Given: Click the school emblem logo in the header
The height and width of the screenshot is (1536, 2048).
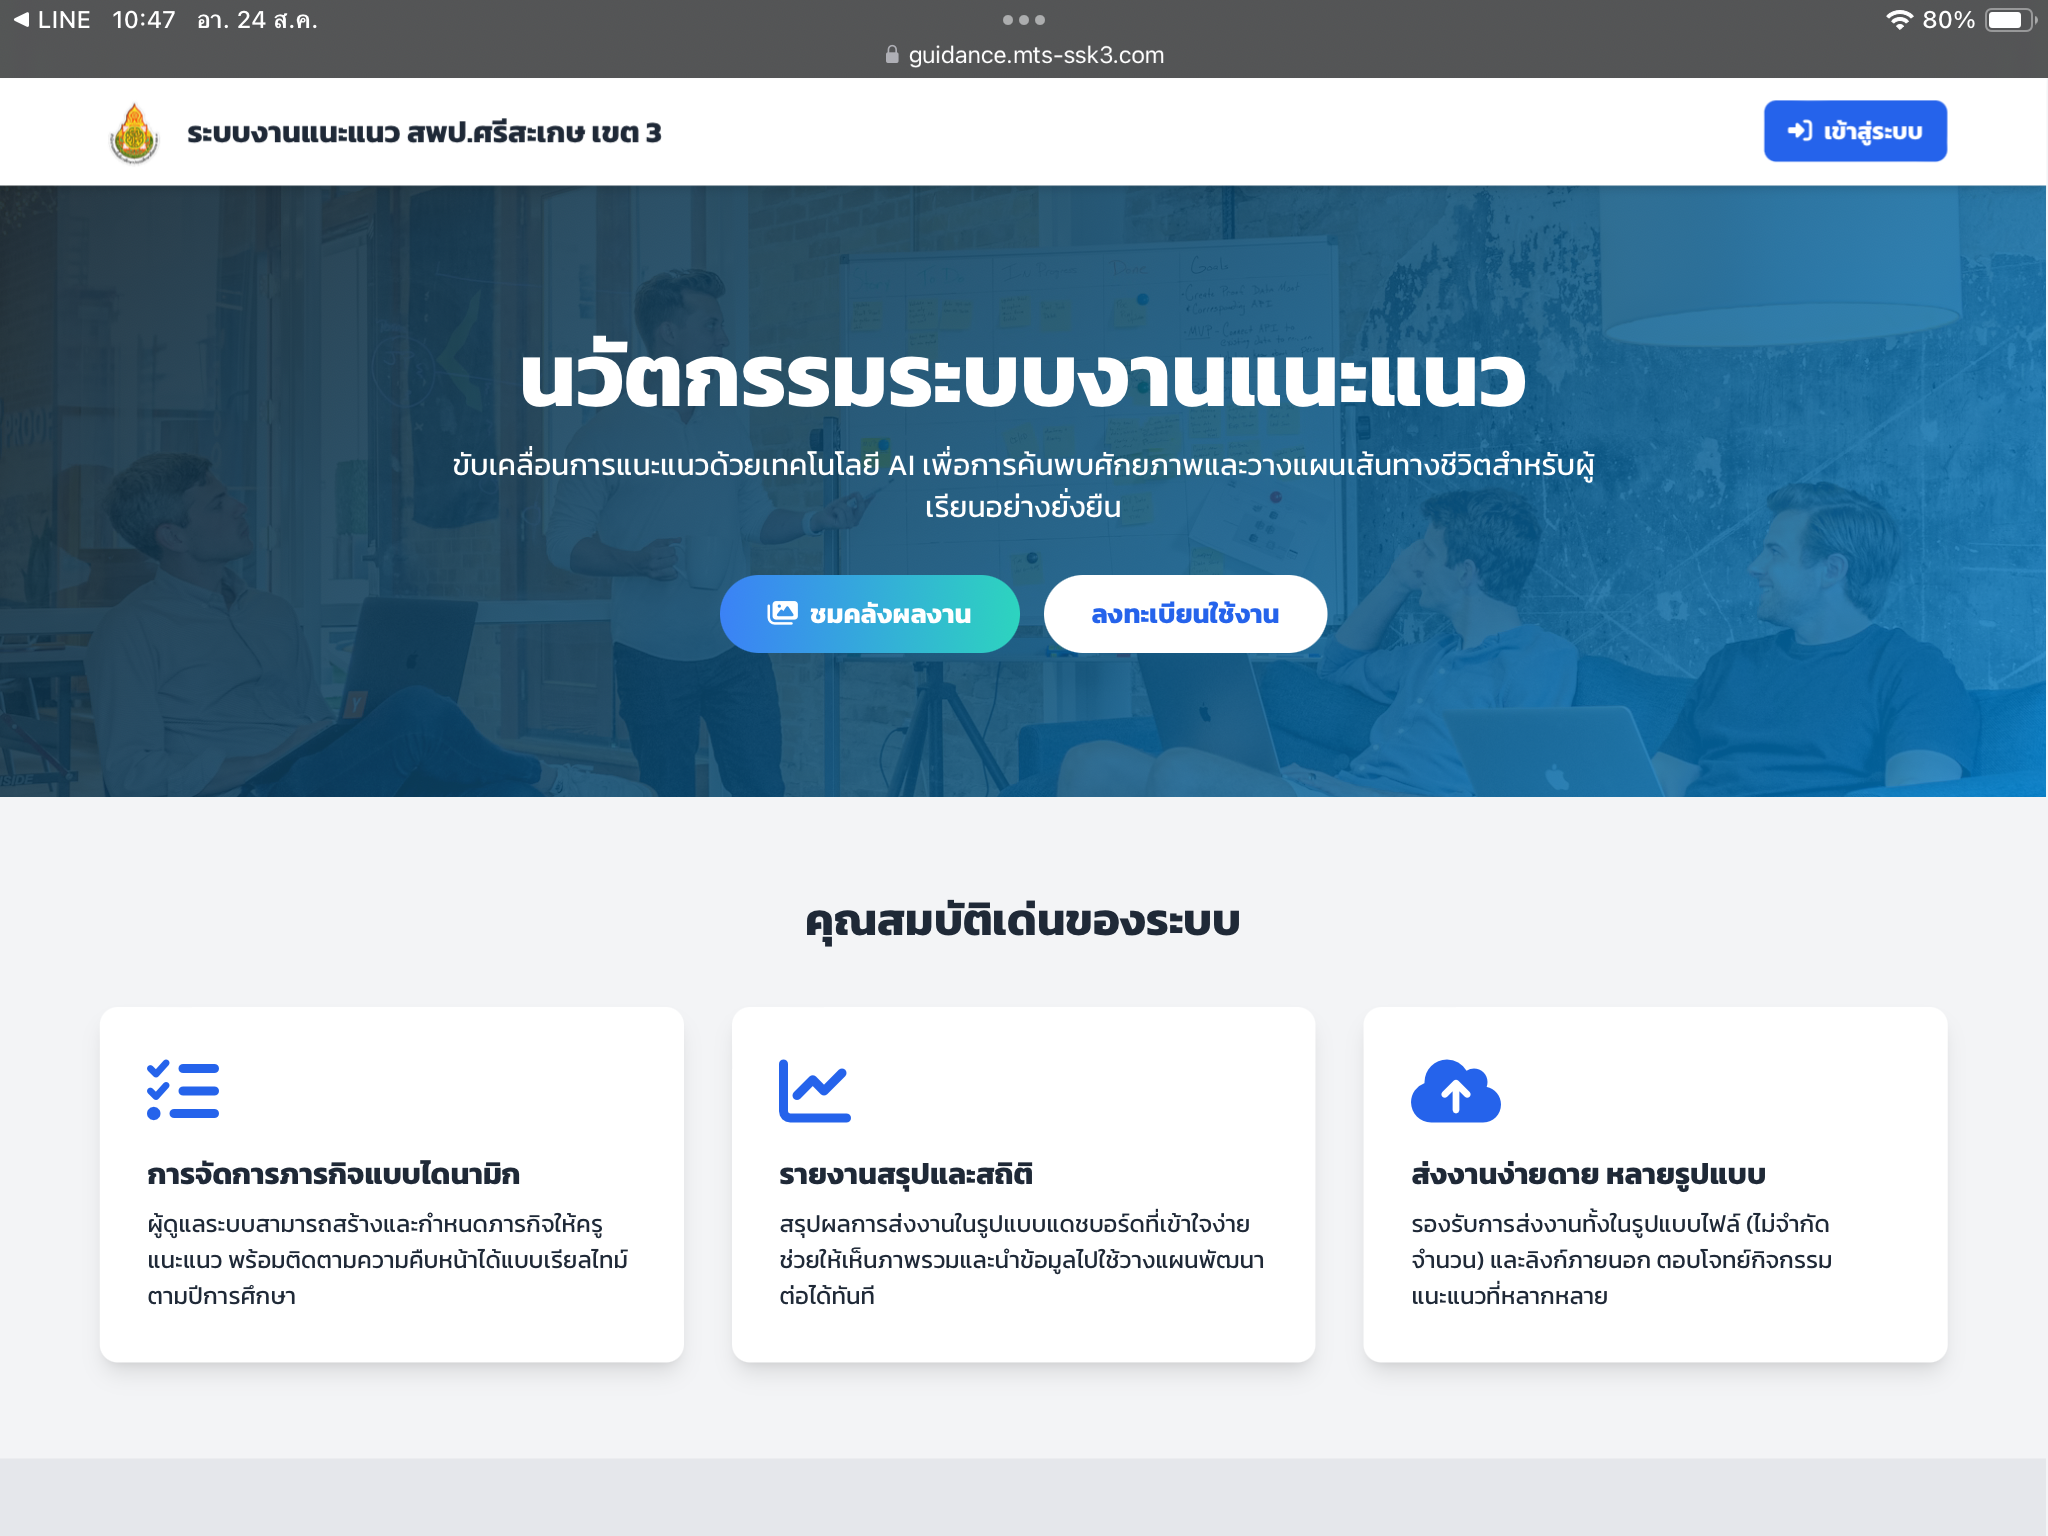Looking at the screenshot, I should coord(136,131).
